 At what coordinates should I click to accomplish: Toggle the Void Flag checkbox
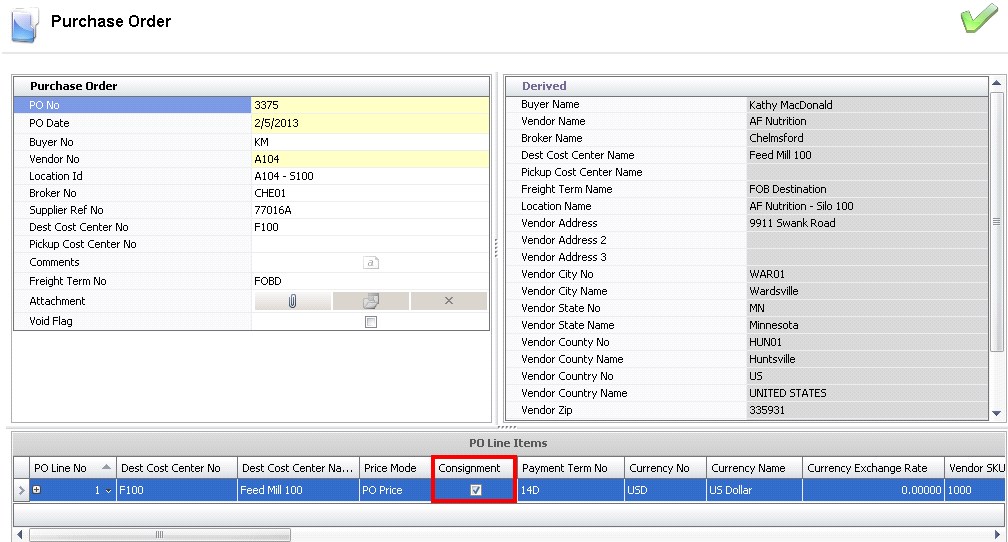coord(371,321)
